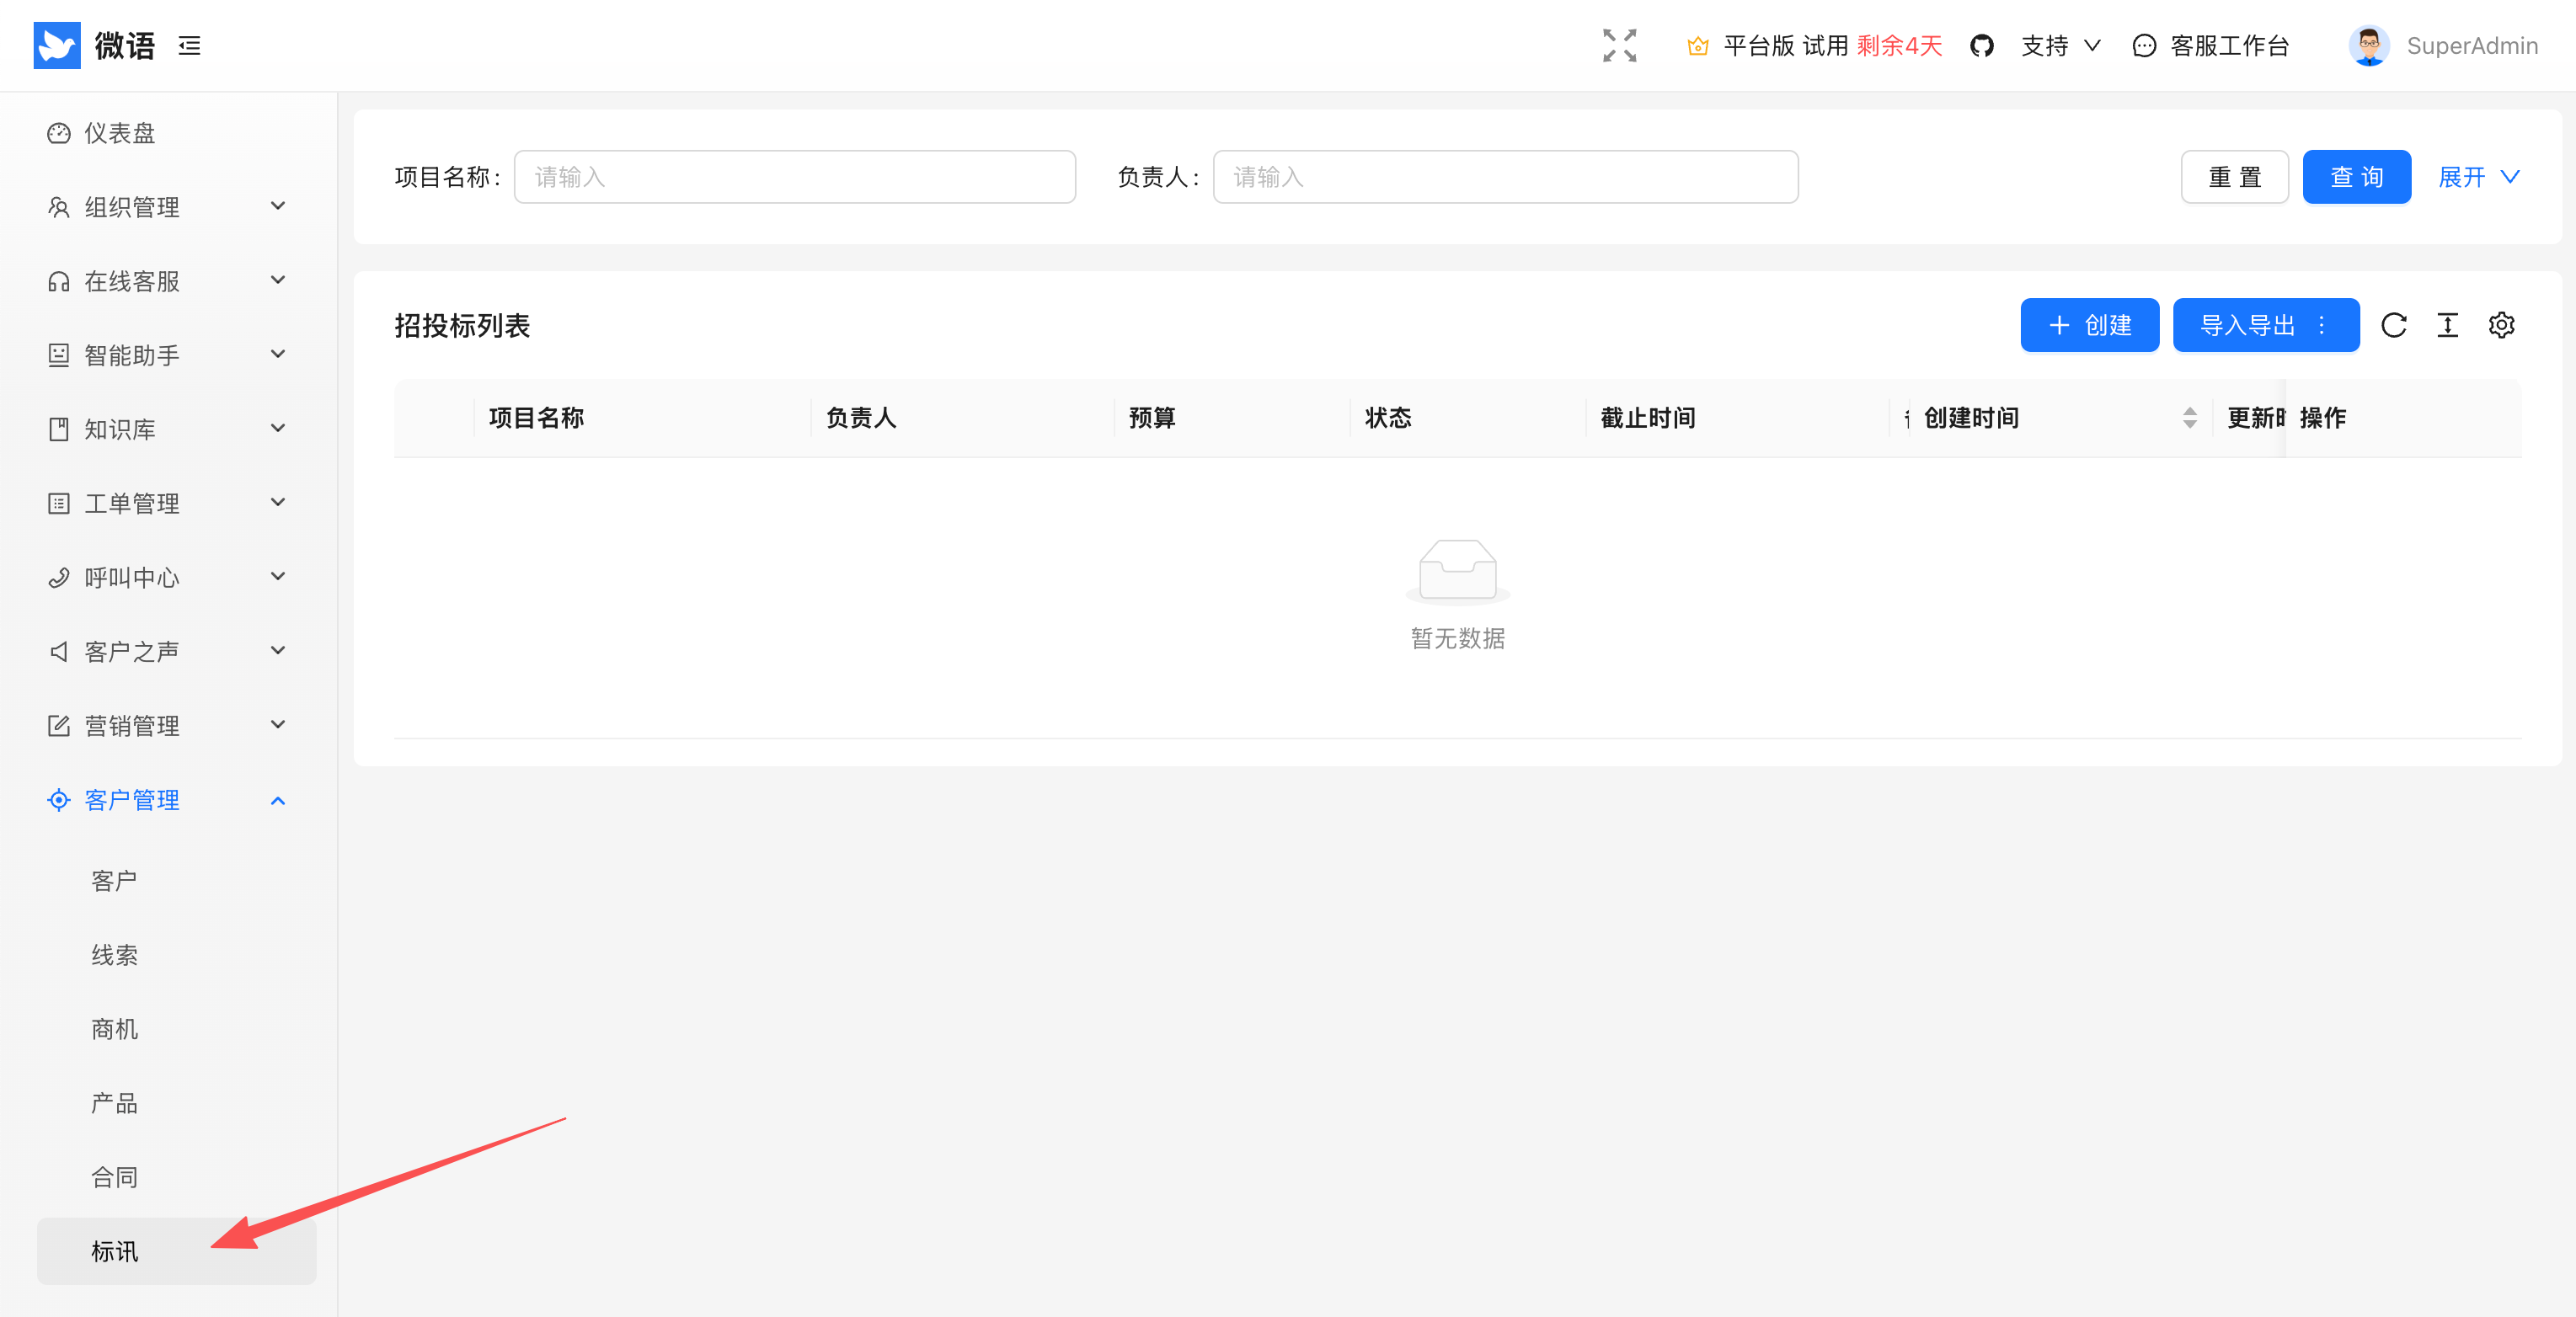Screen dimensions: 2576x1317
Task: Click the 查询 button
Action: [2356, 177]
